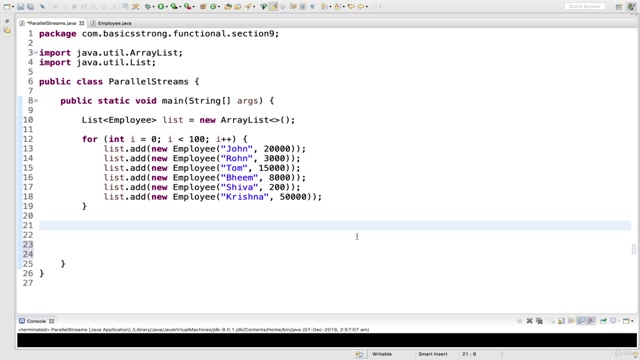Expand the New Java Class dropdown arrow

[219, 7]
